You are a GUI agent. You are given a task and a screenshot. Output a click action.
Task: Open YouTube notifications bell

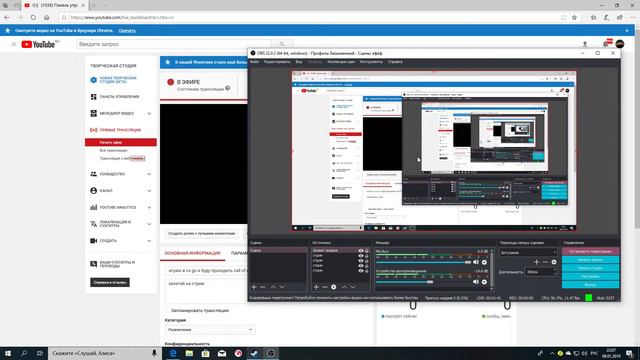pyautogui.click(x=607, y=44)
